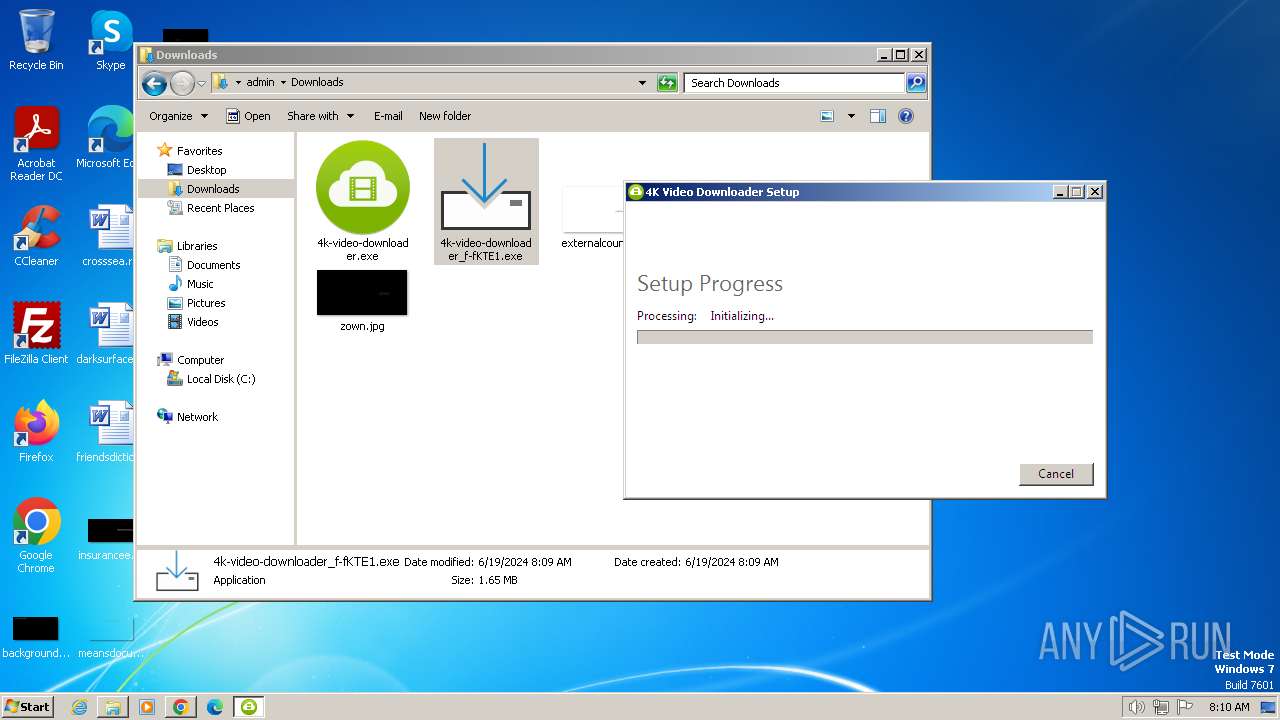Click the Downloads breadcrumb in address bar

coord(317,83)
